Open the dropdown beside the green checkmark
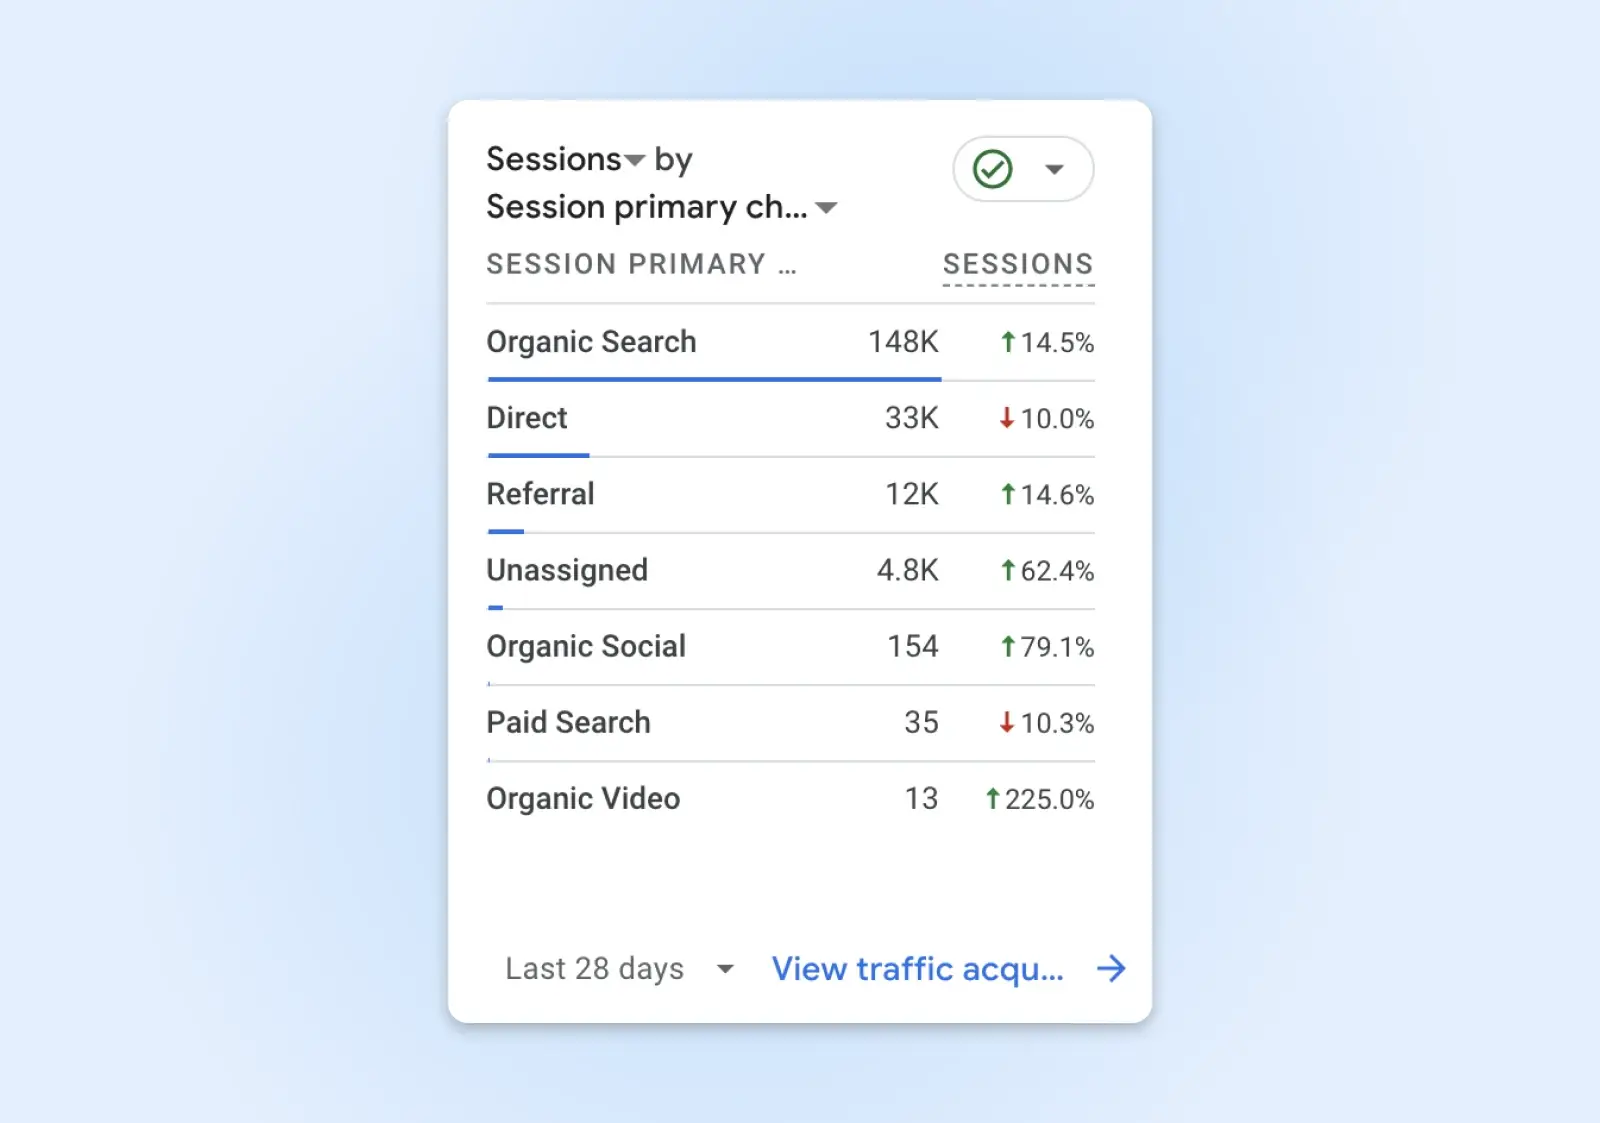This screenshot has height=1123, width=1600. point(1054,169)
